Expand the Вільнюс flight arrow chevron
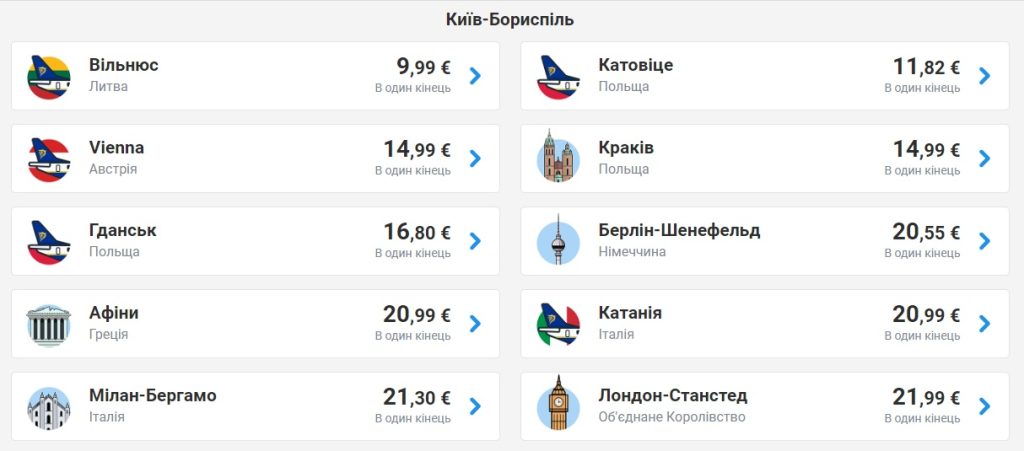 475,75
